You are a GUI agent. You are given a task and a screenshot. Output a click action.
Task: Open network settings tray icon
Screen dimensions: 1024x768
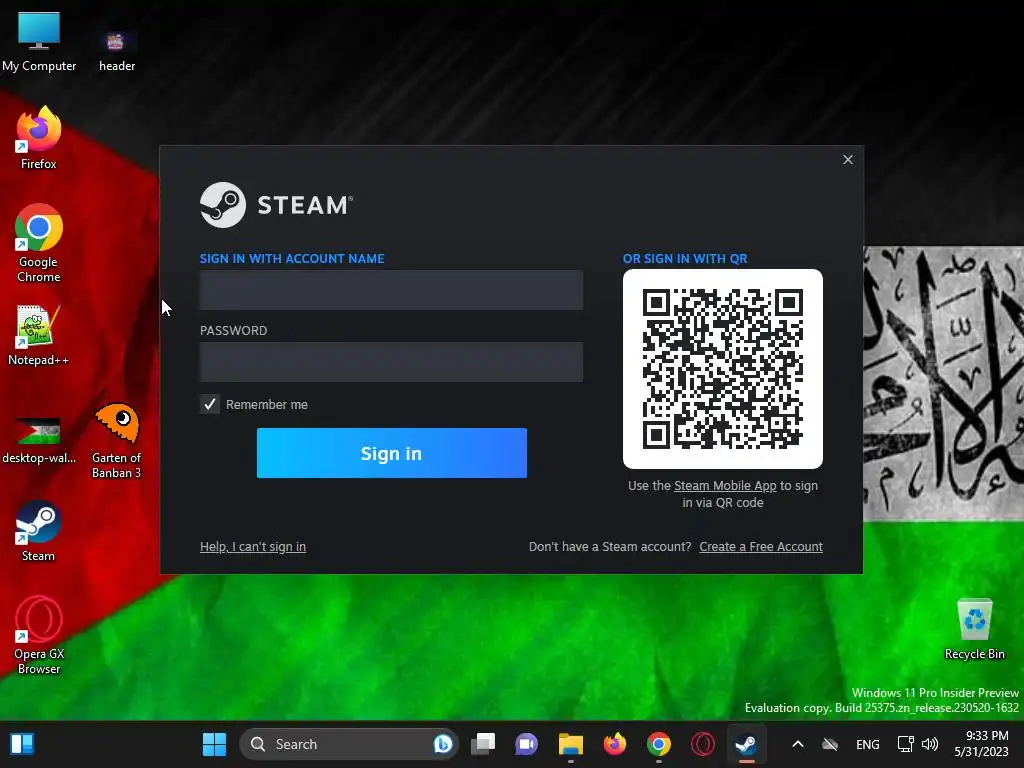click(906, 744)
